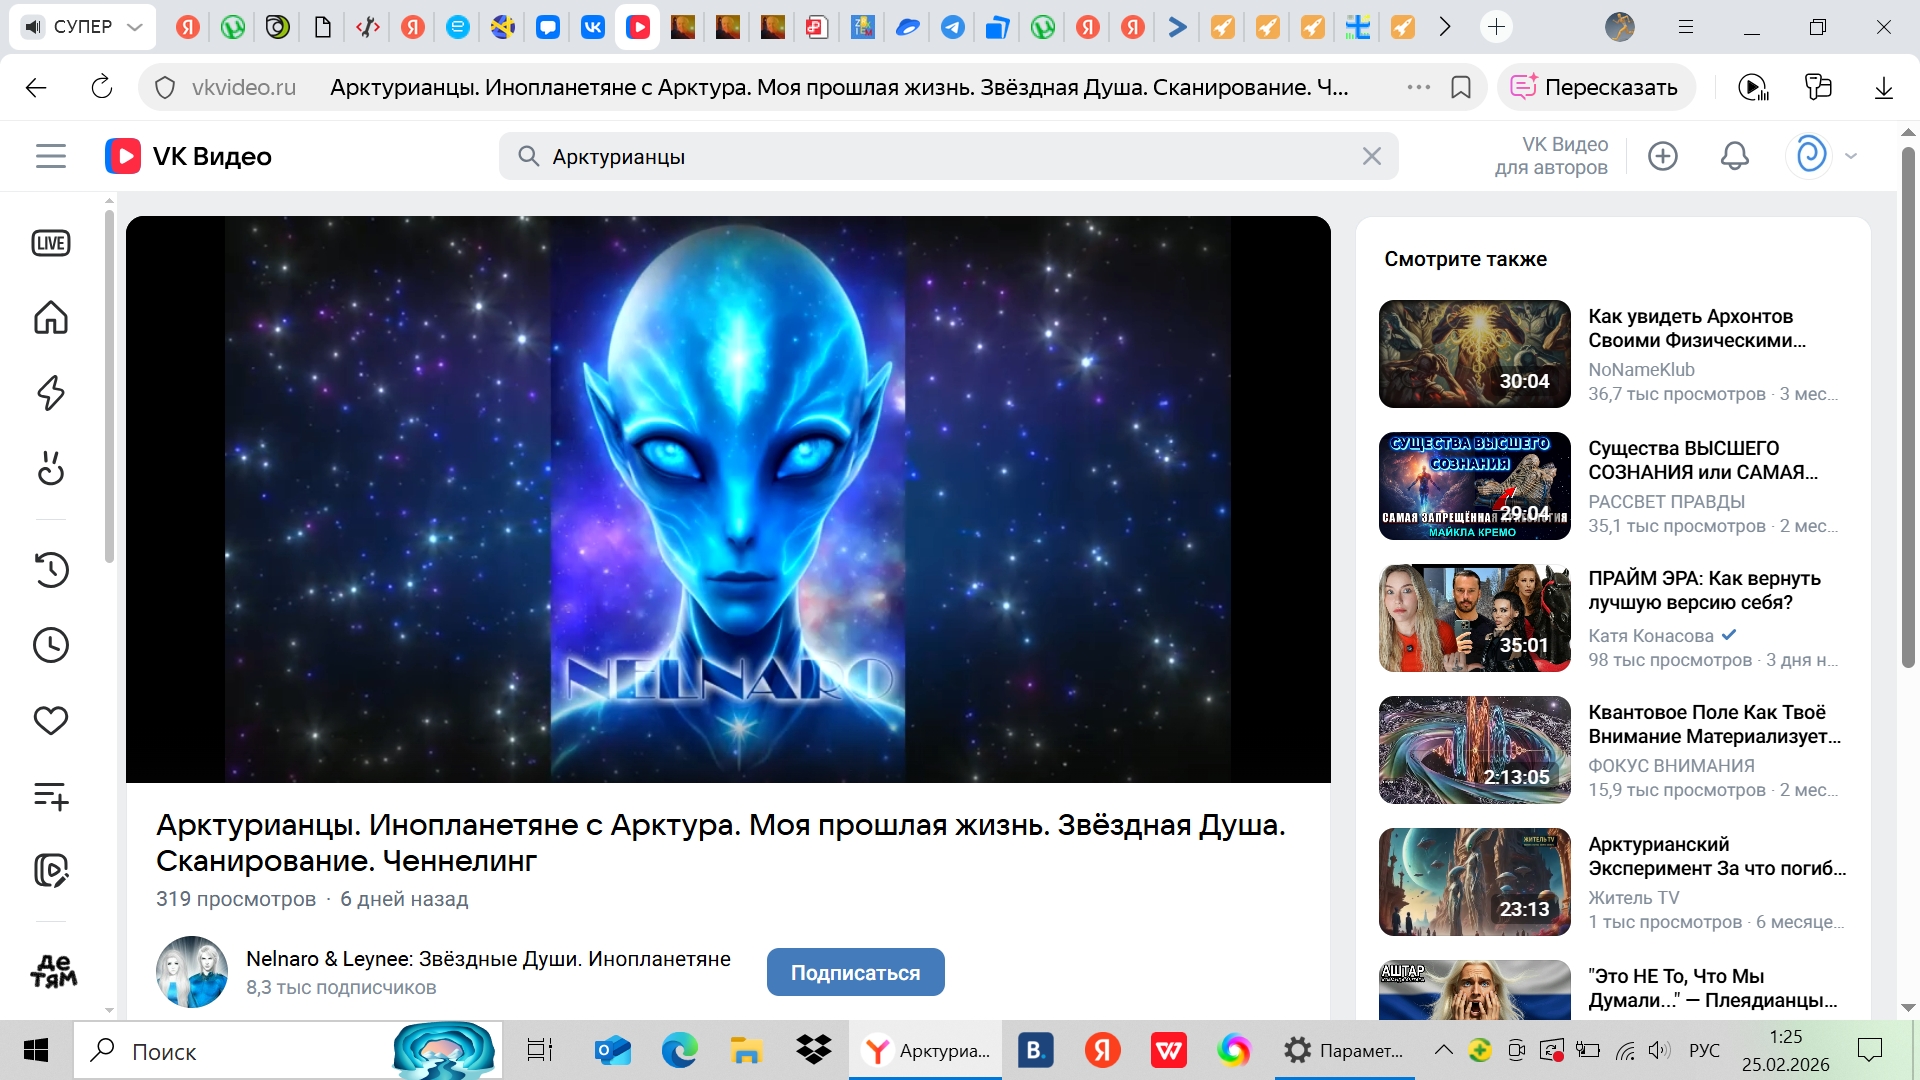Open the browser main menu lines
The image size is (1920, 1080).
(x=1686, y=27)
